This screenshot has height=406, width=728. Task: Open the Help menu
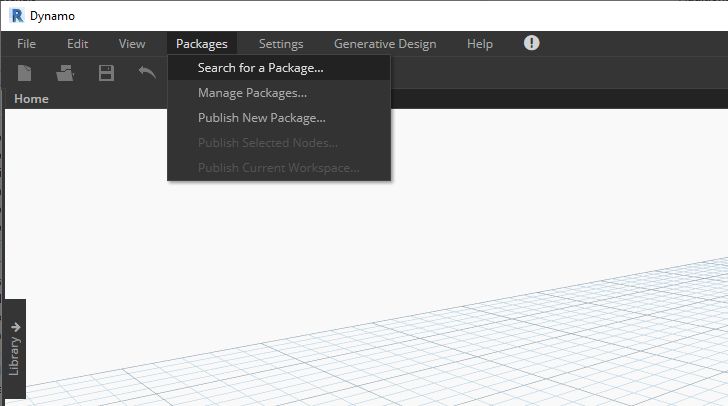480,44
